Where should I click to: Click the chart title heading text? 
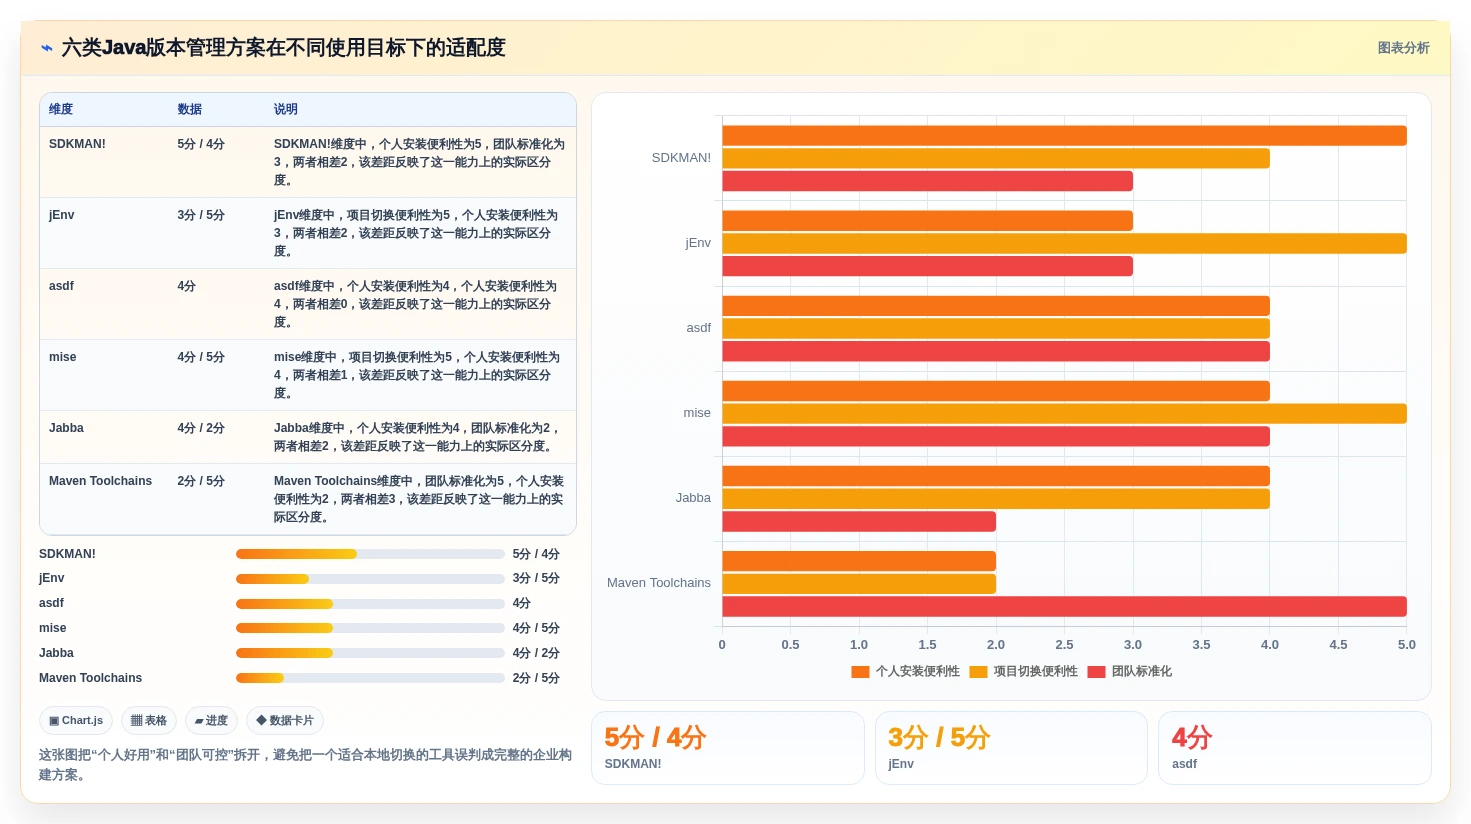pyautogui.click(x=283, y=48)
